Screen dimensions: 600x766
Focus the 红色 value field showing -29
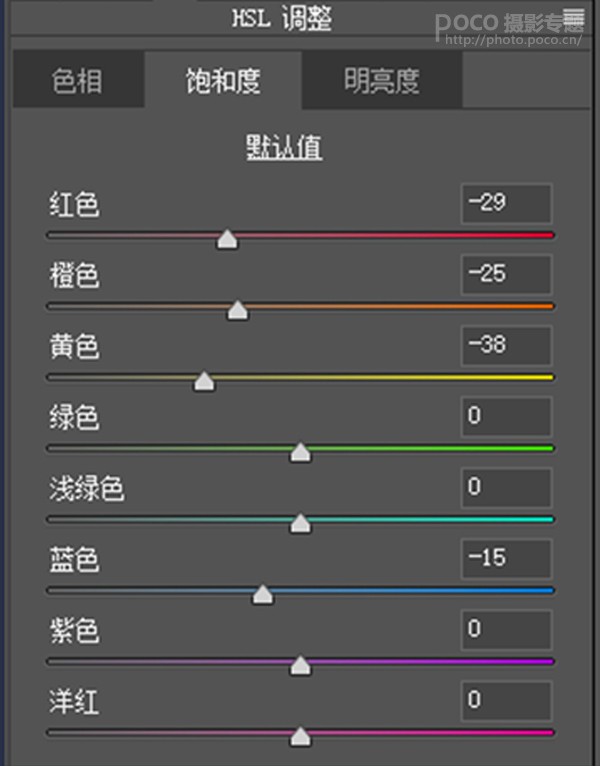click(x=507, y=203)
